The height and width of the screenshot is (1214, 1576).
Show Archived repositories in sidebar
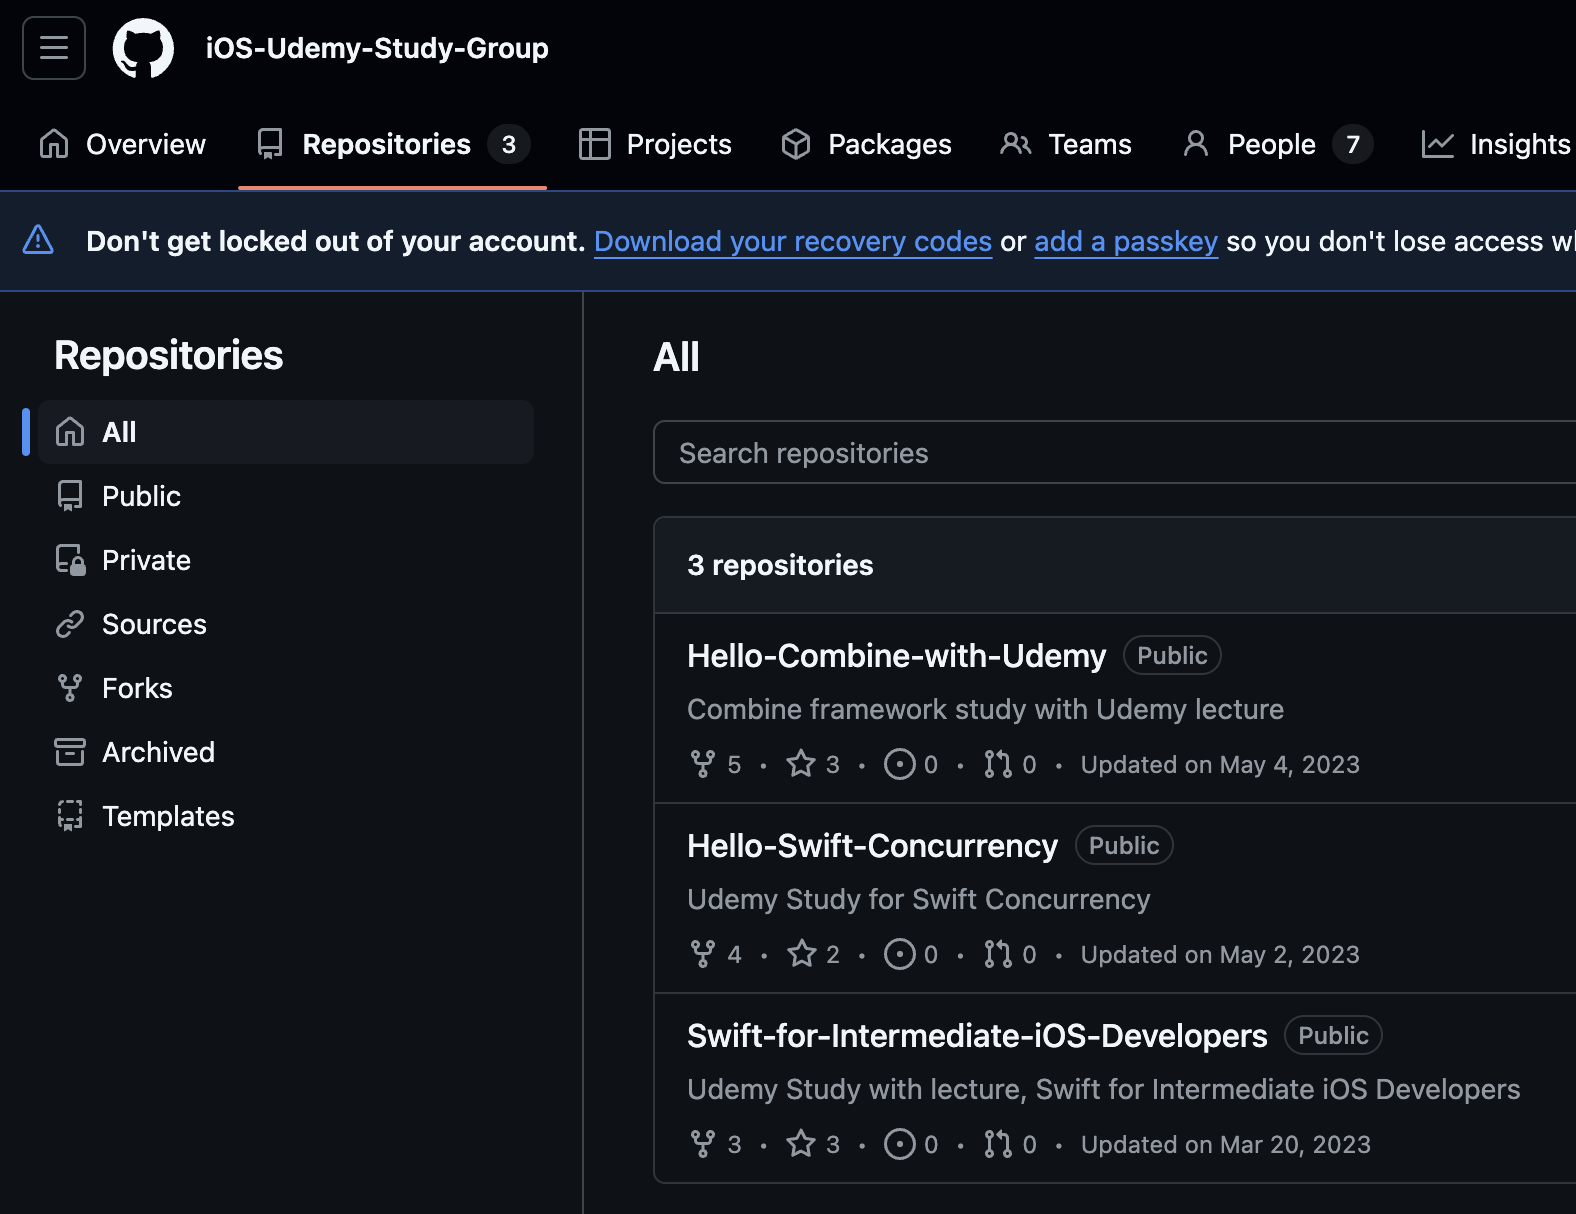(x=286, y=752)
